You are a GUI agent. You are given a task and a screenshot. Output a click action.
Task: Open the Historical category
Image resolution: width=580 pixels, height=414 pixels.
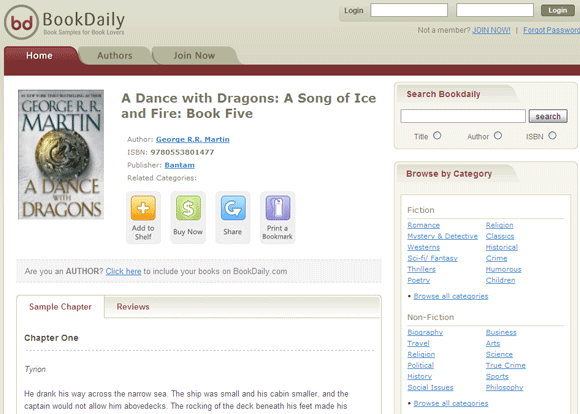(x=502, y=247)
